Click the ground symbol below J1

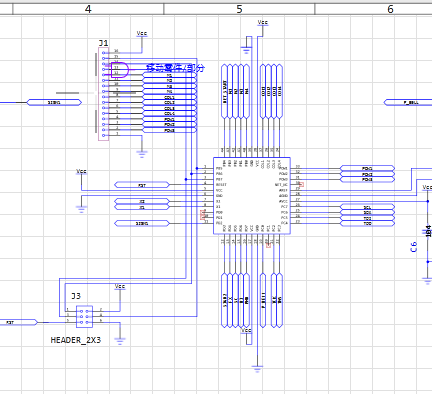142,154
